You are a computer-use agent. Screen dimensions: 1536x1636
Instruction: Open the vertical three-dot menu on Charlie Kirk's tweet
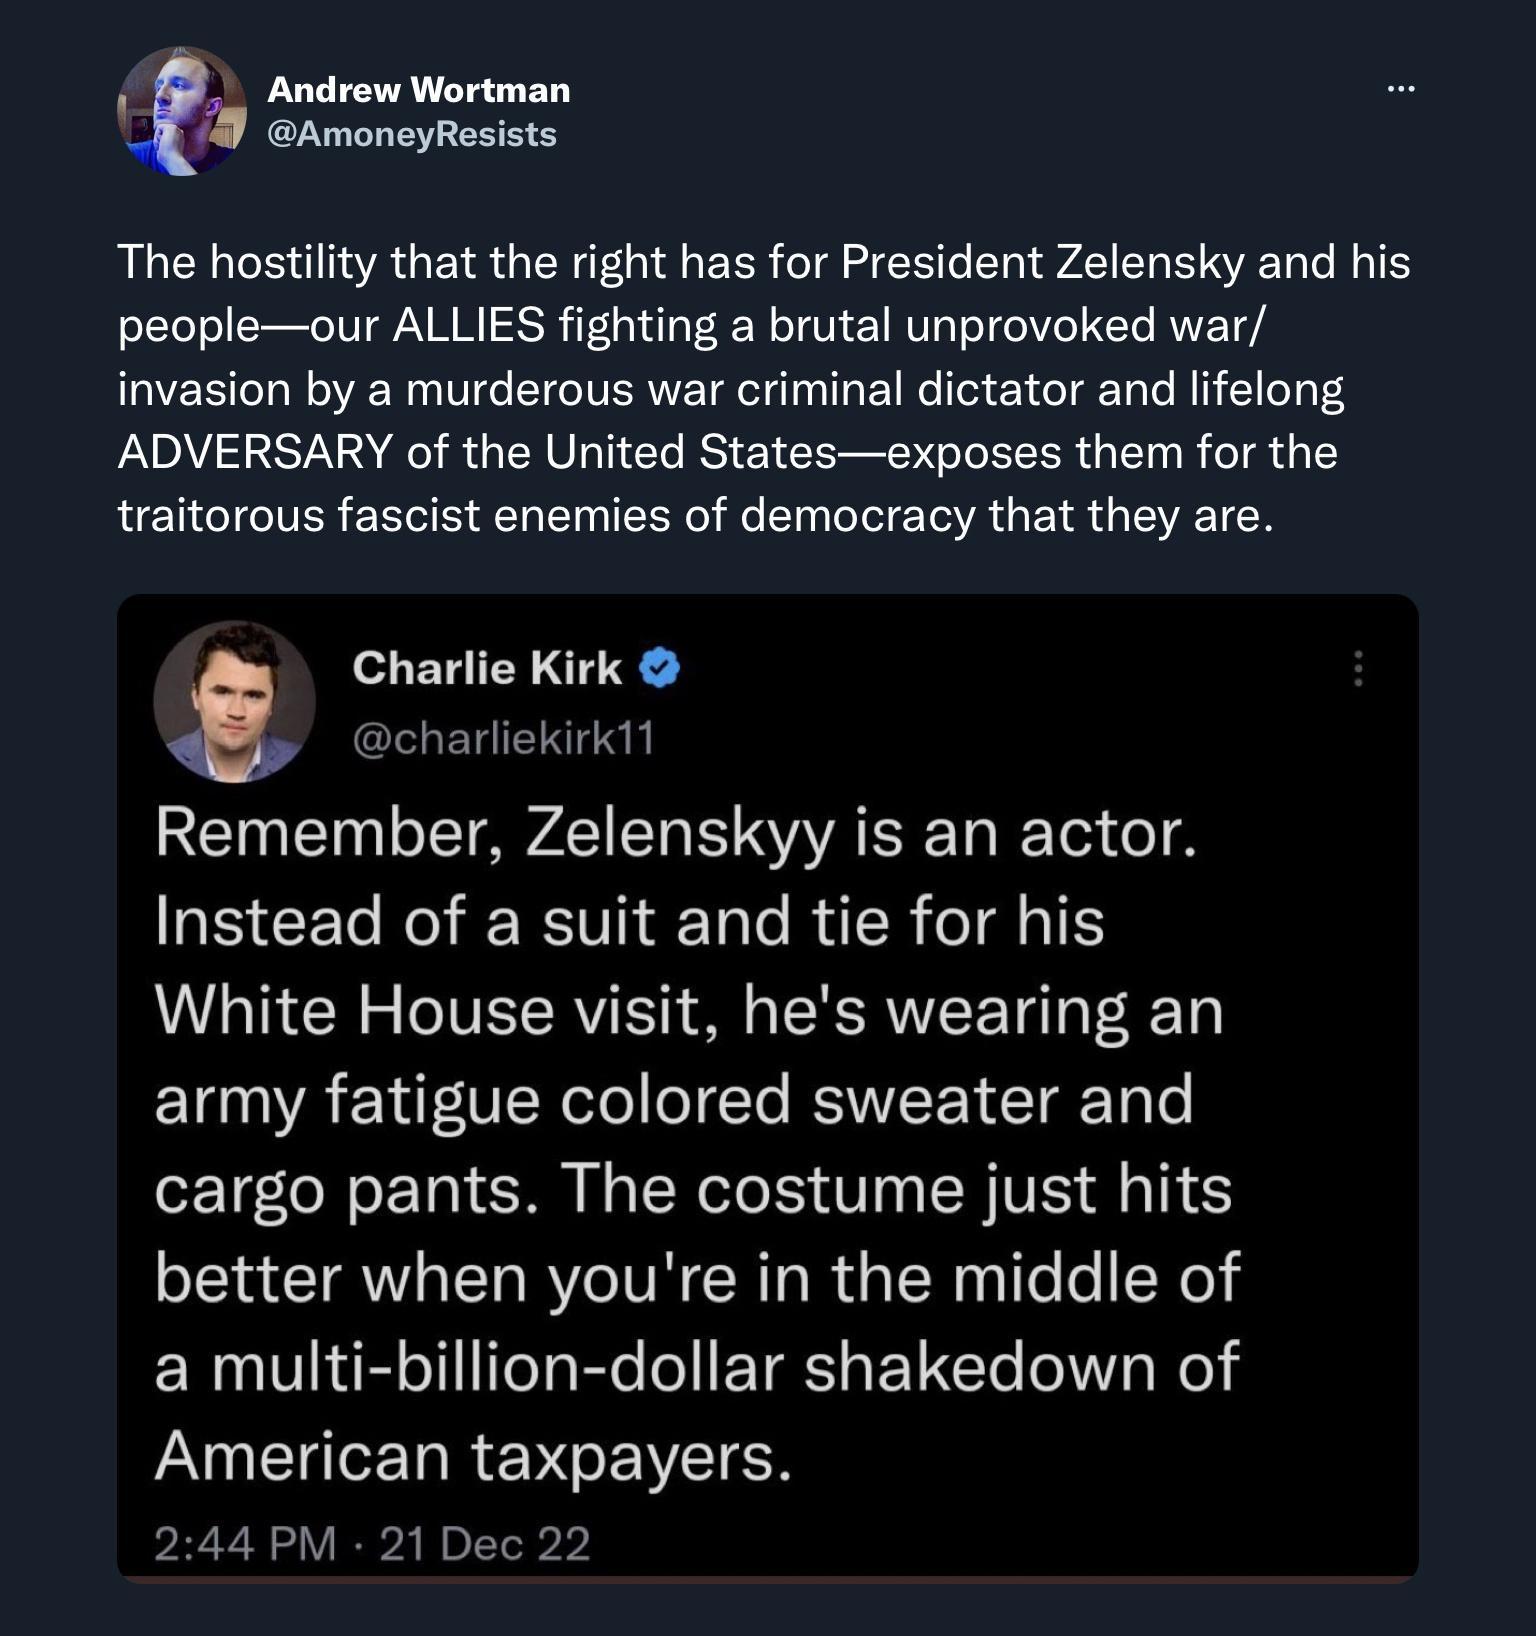1358,670
